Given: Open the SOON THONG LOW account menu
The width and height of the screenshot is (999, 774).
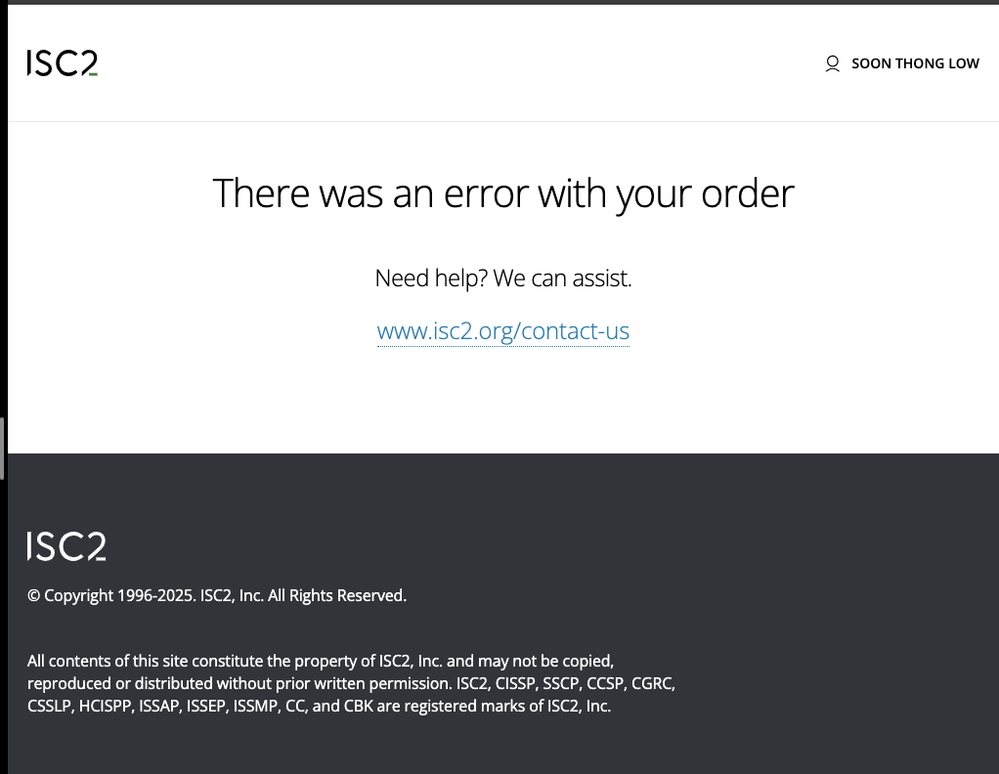Looking at the screenshot, I should 914,64.
